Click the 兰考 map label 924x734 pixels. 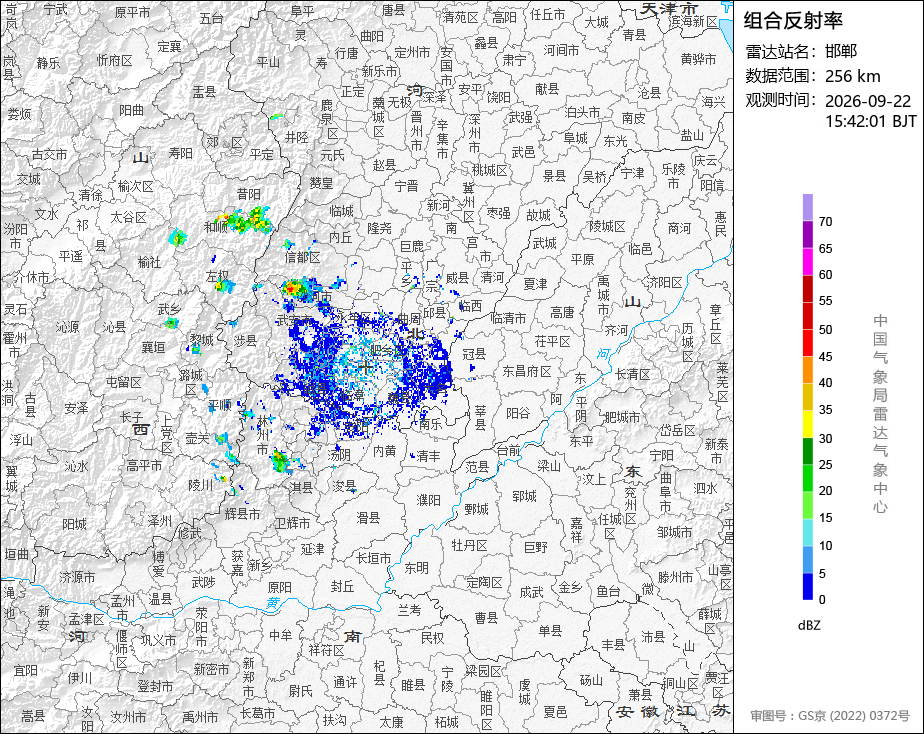(x=410, y=610)
